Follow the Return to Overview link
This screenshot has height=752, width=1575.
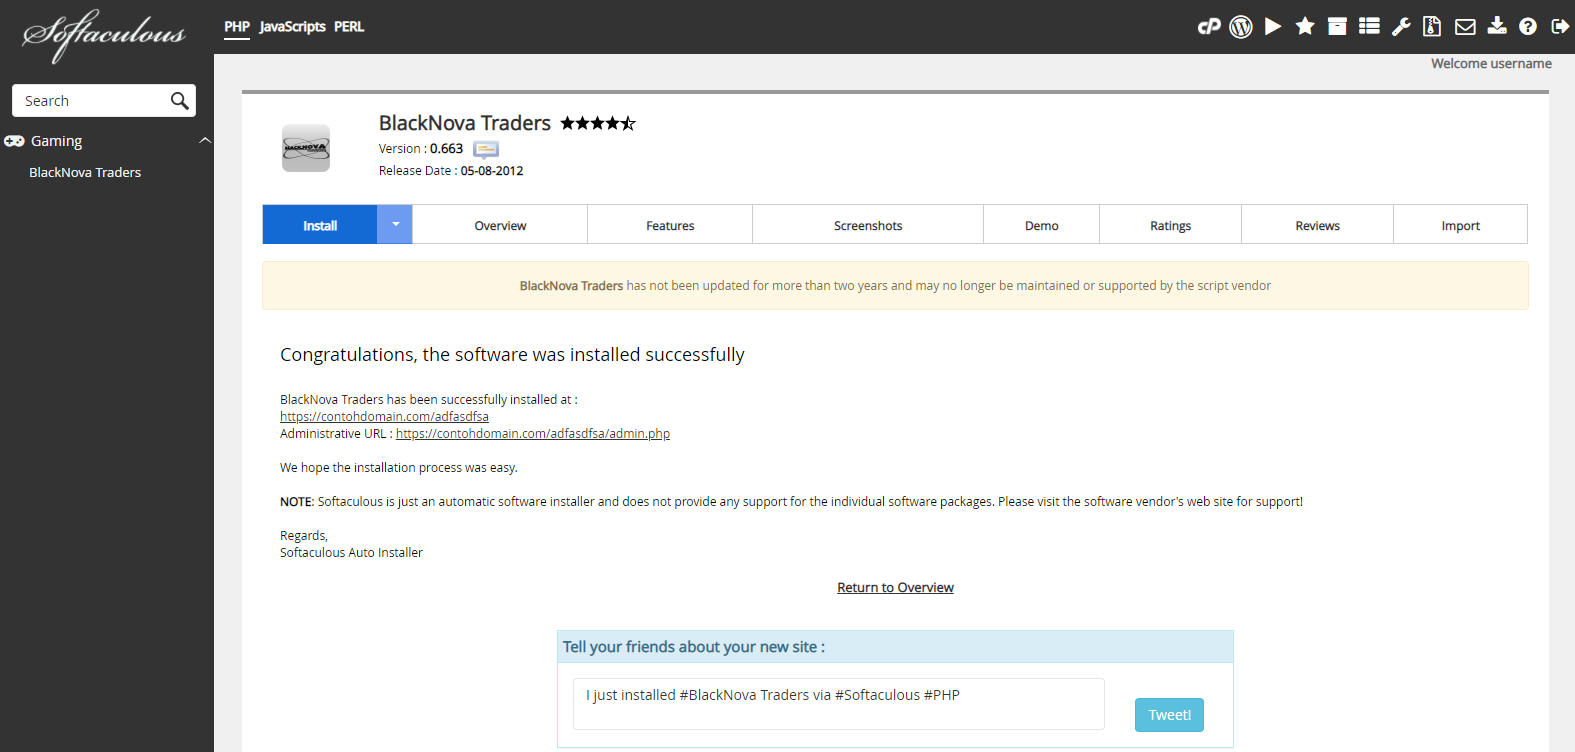coord(895,588)
